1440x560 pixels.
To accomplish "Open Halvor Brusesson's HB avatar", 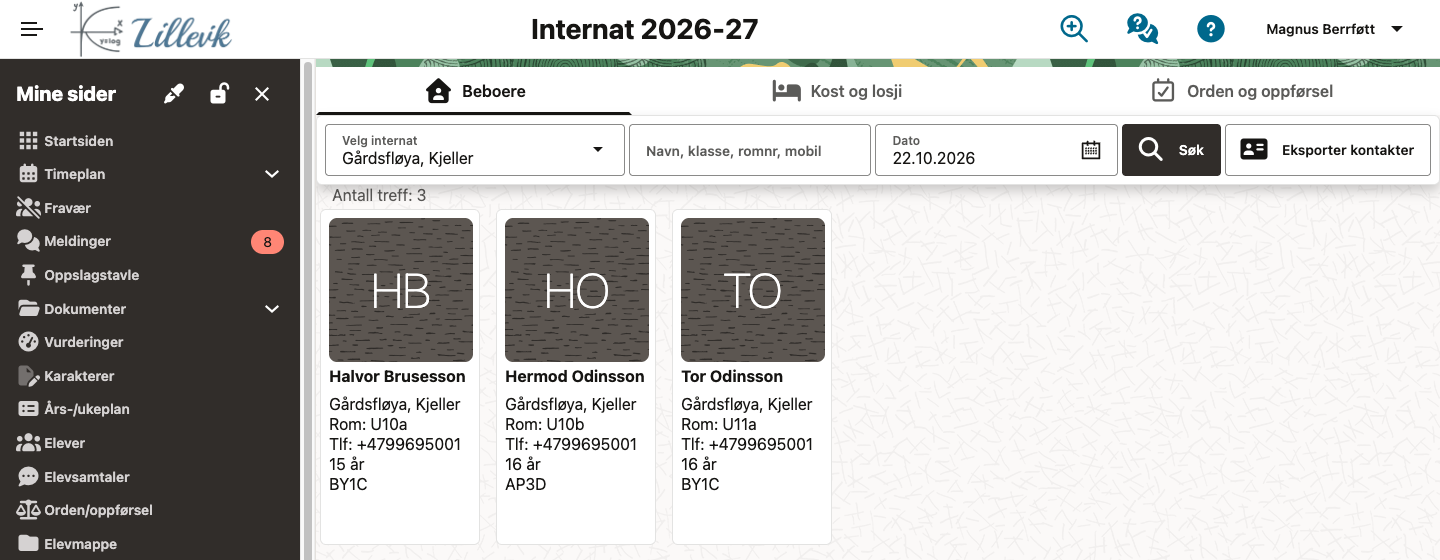I will tap(401, 290).
